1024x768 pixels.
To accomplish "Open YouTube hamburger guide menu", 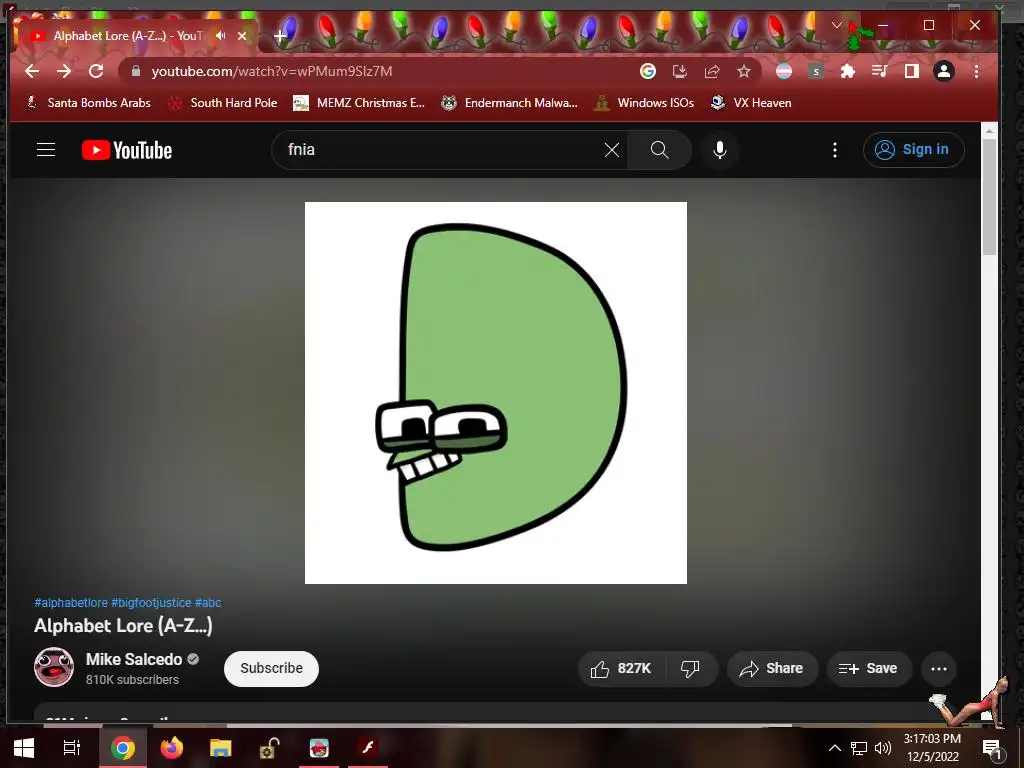I will pyautogui.click(x=46, y=150).
